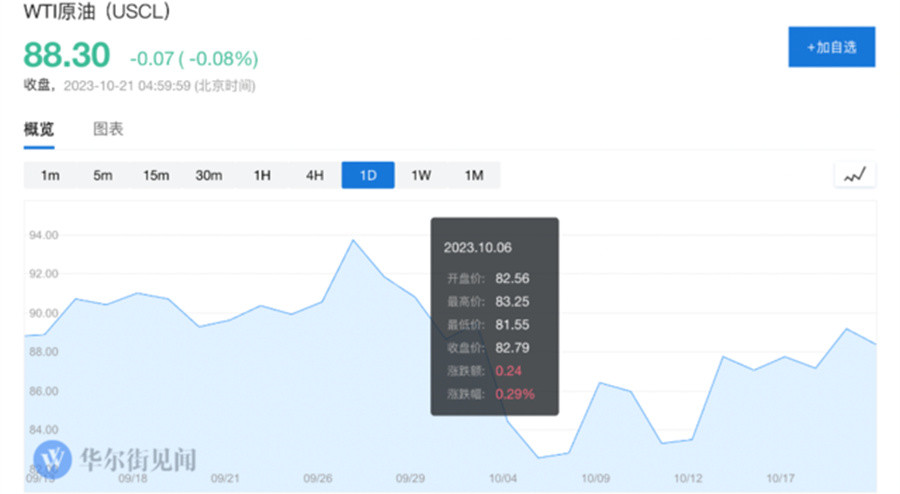
Task: Click the 10/04 x-axis date label
Action: coord(503,478)
